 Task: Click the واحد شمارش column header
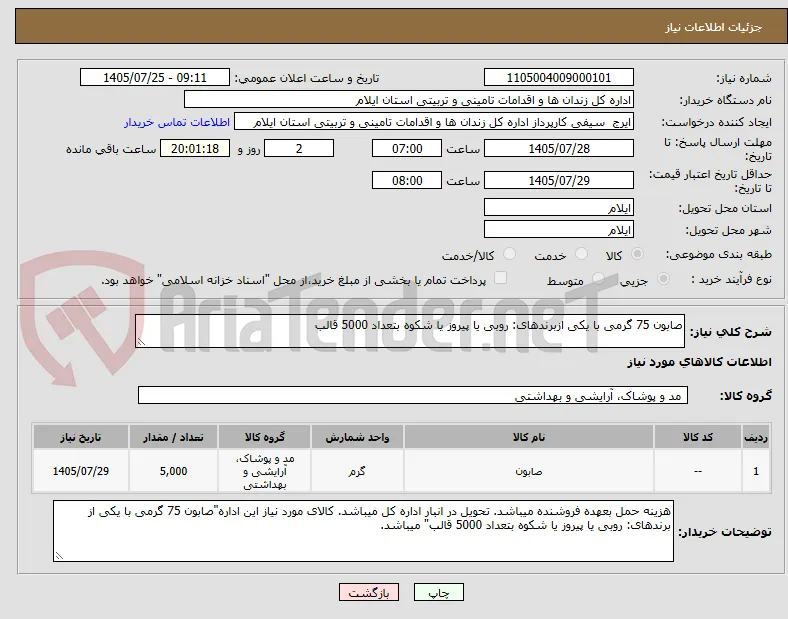[x=357, y=437]
